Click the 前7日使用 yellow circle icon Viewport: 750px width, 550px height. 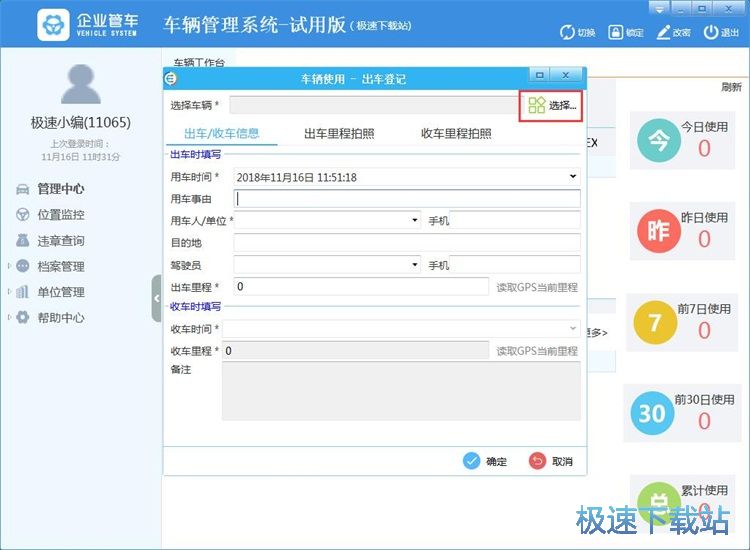click(x=655, y=322)
